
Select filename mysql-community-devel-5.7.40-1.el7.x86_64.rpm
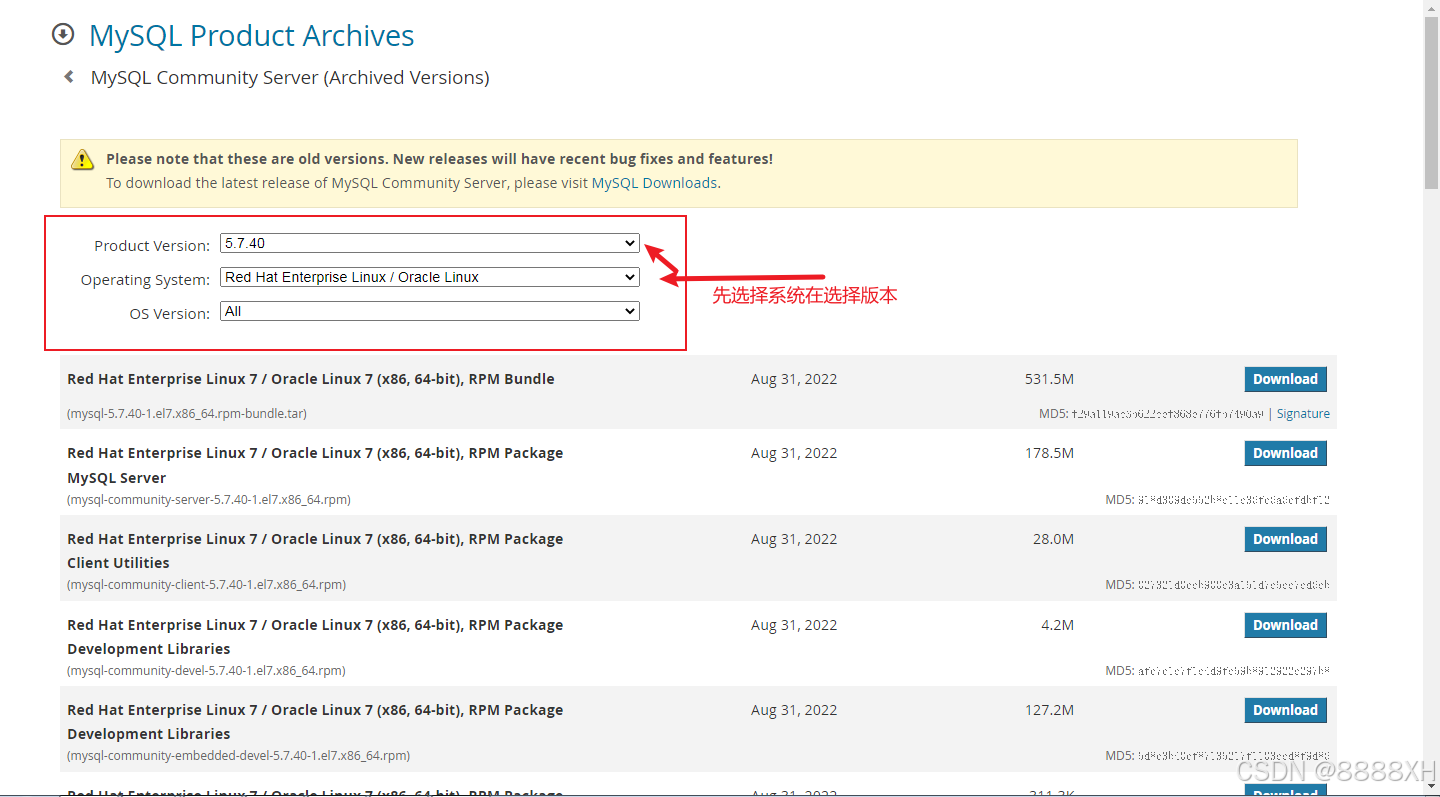pos(206,671)
